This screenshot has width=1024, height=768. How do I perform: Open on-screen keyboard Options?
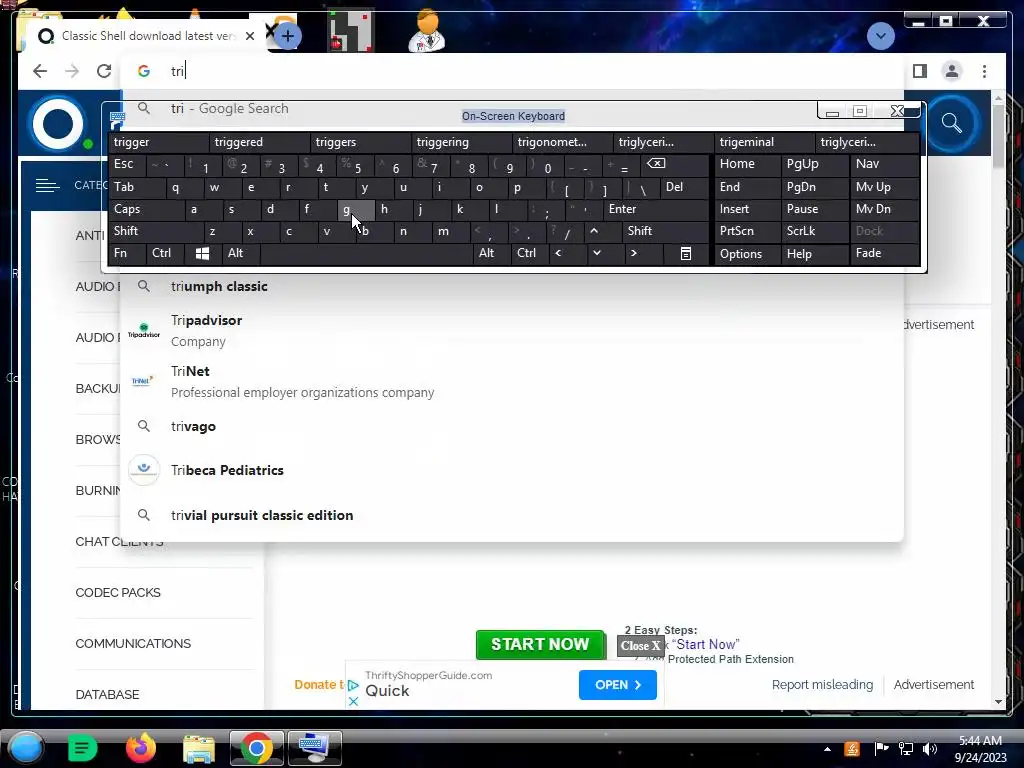coord(747,253)
